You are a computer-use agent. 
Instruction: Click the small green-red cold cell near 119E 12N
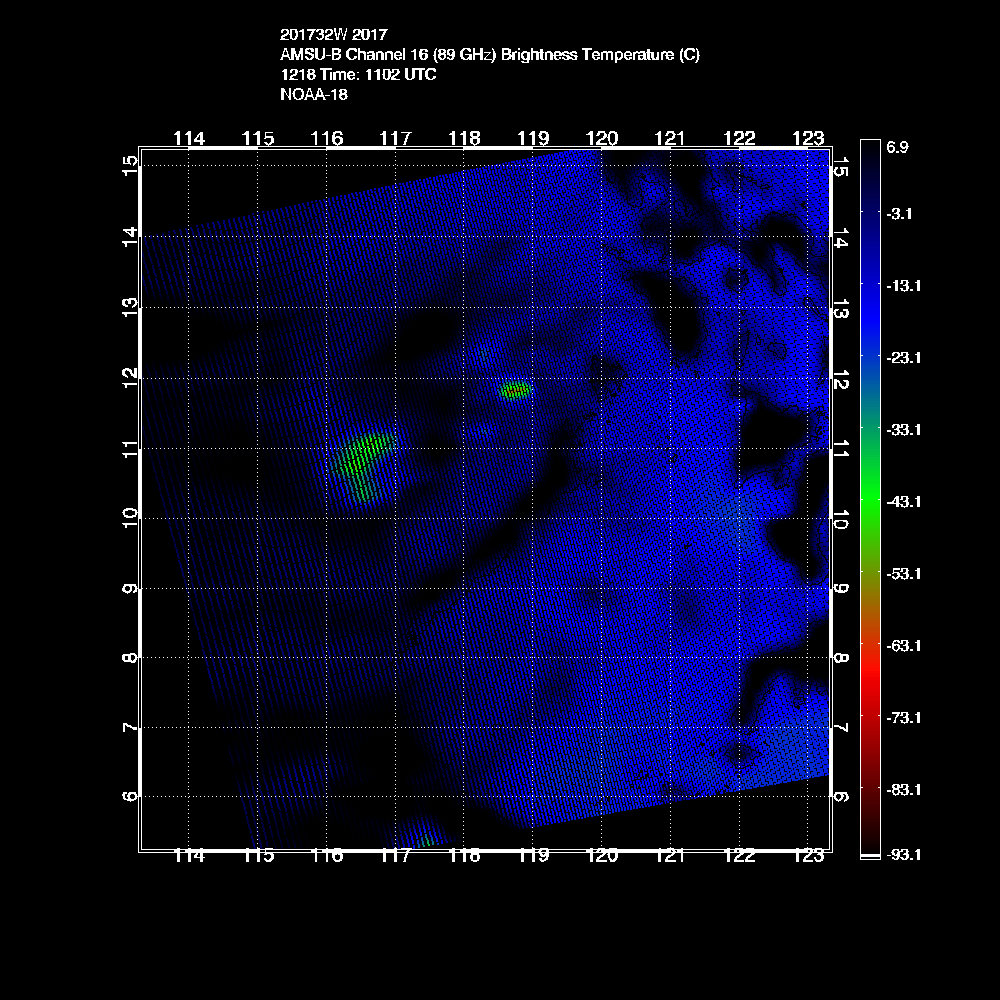click(x=515, y=390)
